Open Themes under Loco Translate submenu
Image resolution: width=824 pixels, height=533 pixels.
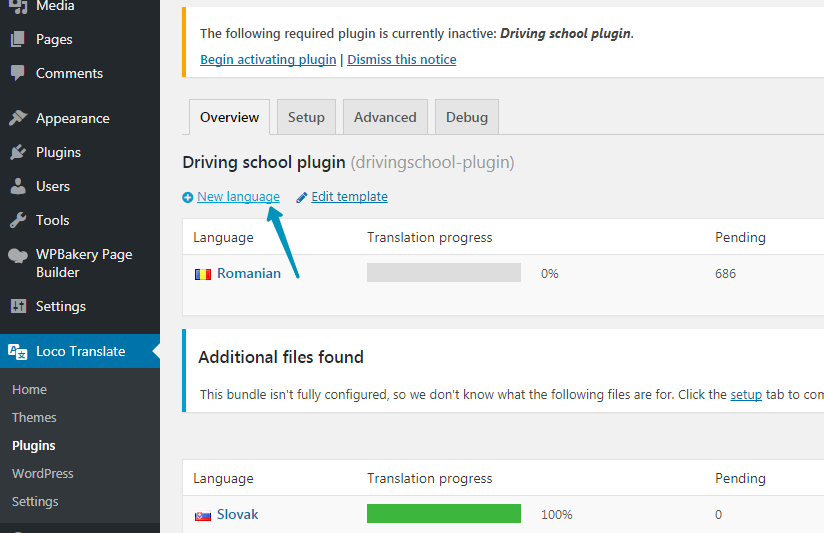(x=34, y=417)
